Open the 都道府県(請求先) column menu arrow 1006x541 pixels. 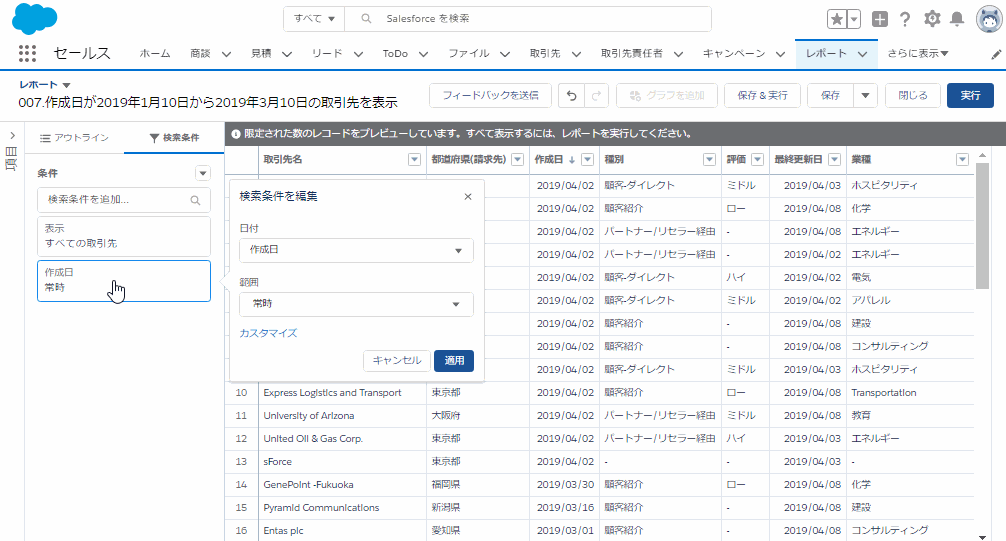(x=518, y=160)
